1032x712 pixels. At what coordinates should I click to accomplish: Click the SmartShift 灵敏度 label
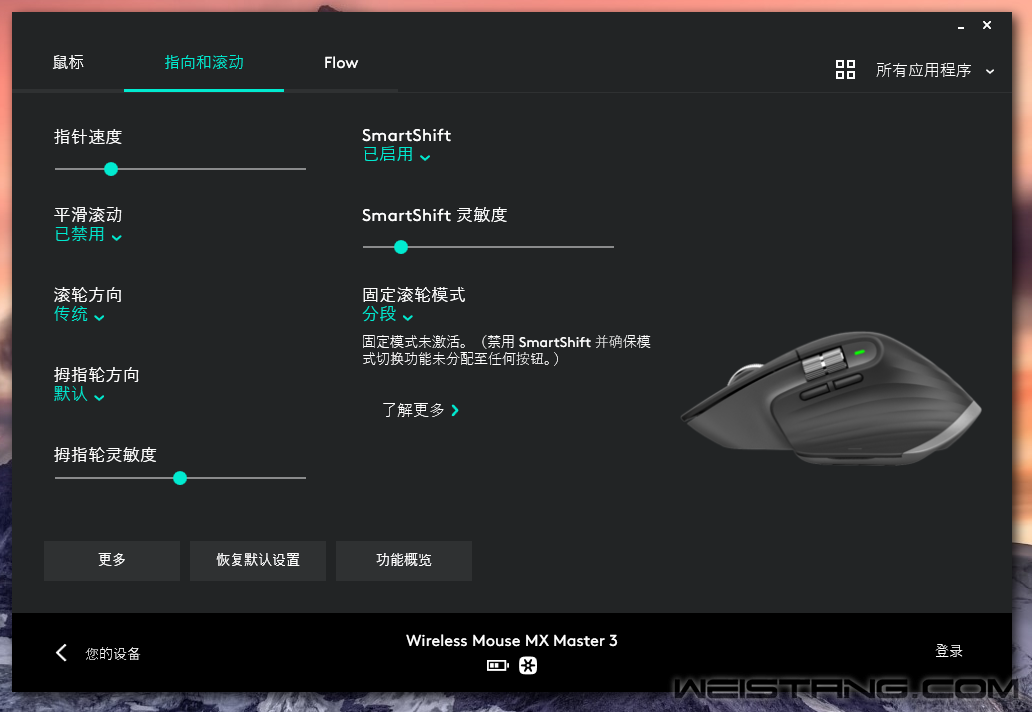[434, 215]
